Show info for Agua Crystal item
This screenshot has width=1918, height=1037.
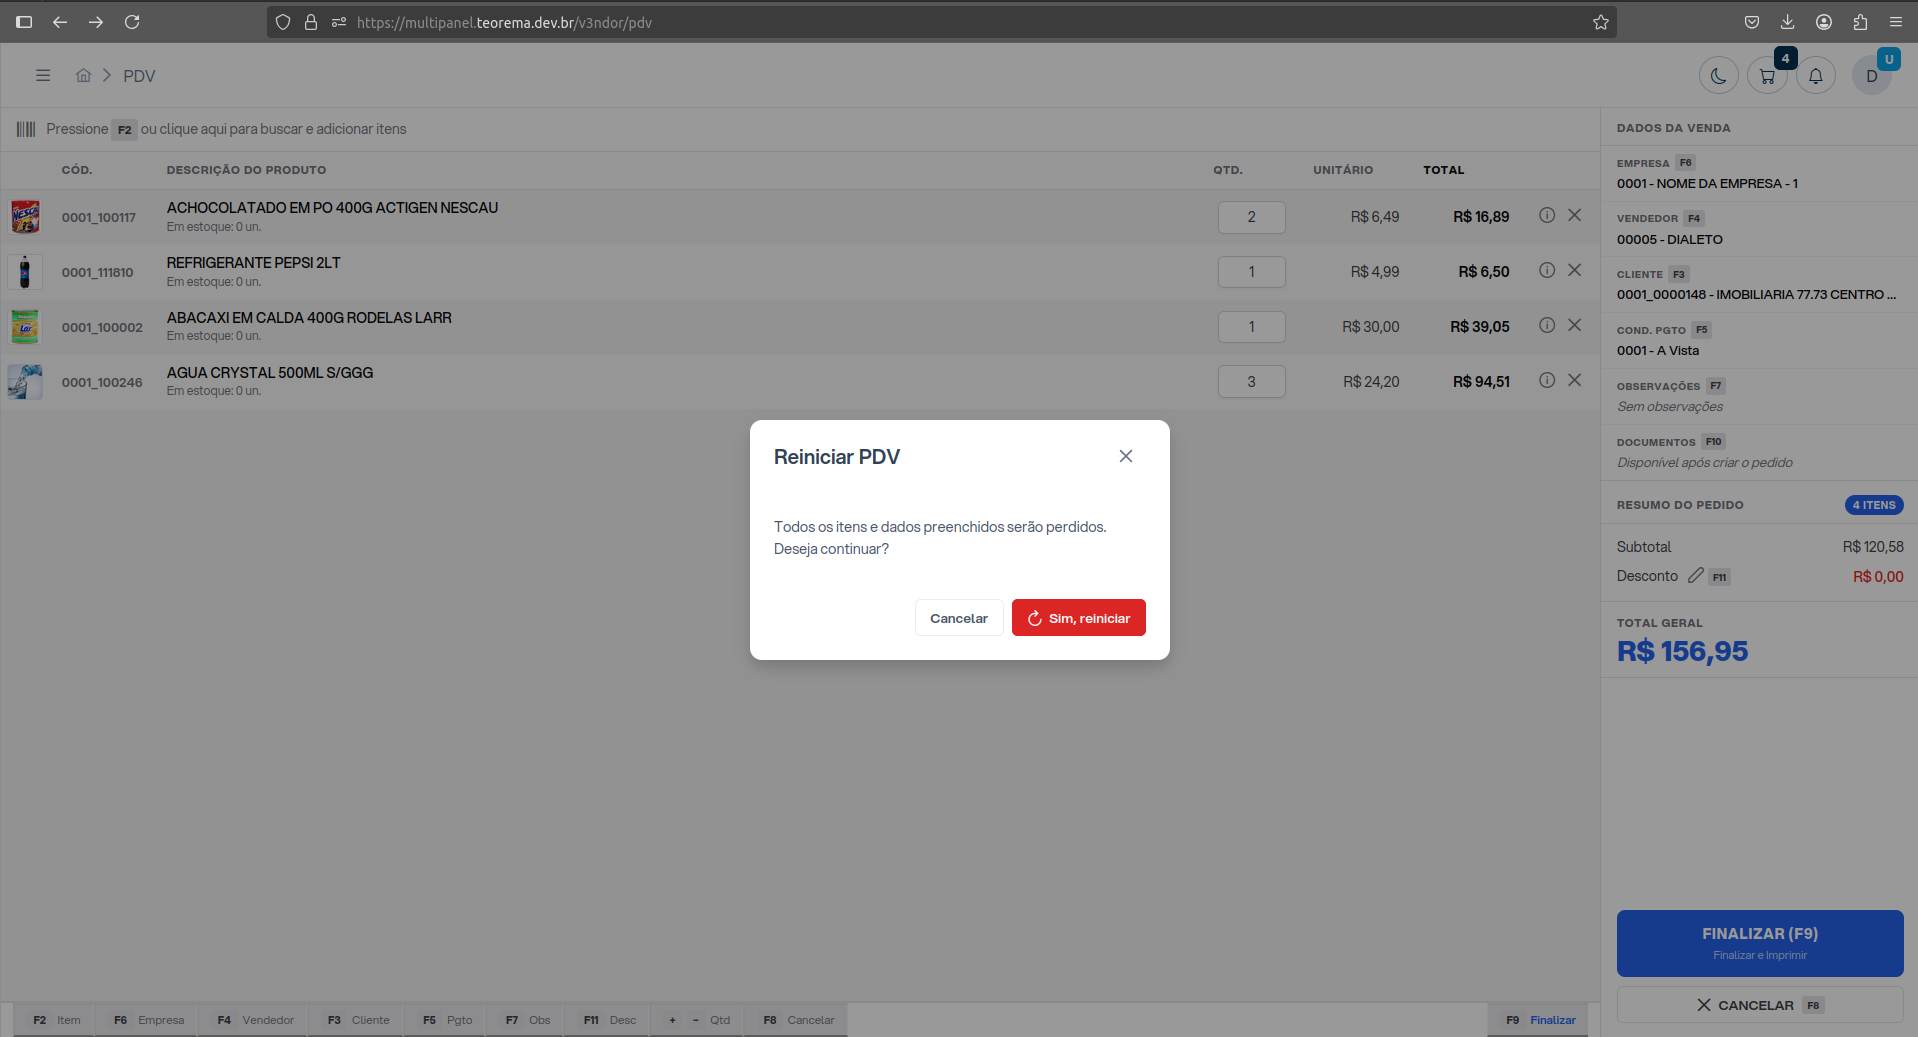(x=1546, y=380)
